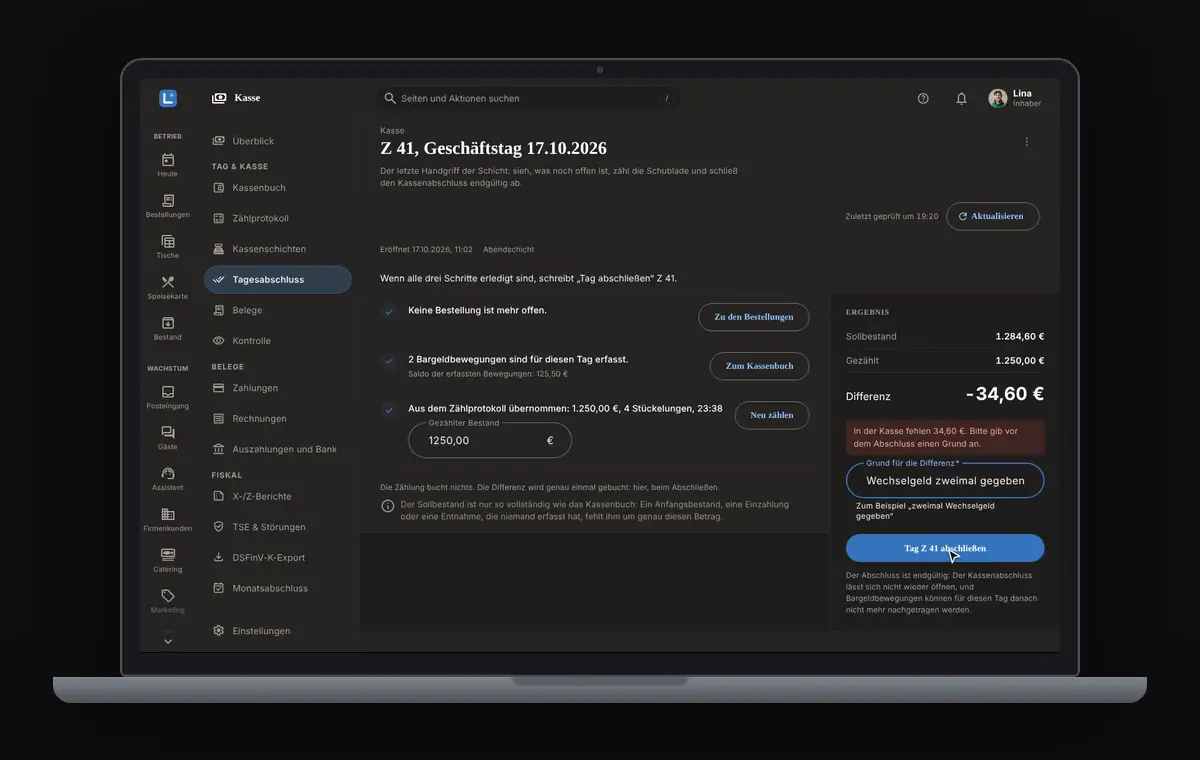This screenshot has width=1200, height=760.
Task: Open Marketing in the left rail
Action: (168, 602)
